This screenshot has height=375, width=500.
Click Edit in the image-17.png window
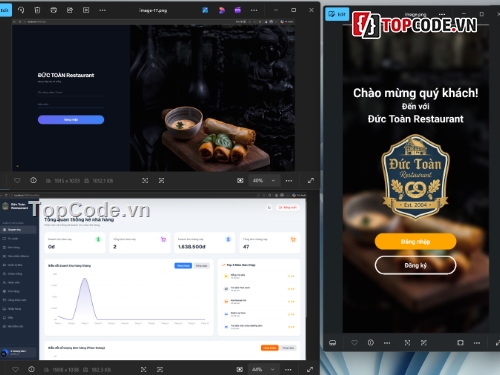(x=5, y=10)
